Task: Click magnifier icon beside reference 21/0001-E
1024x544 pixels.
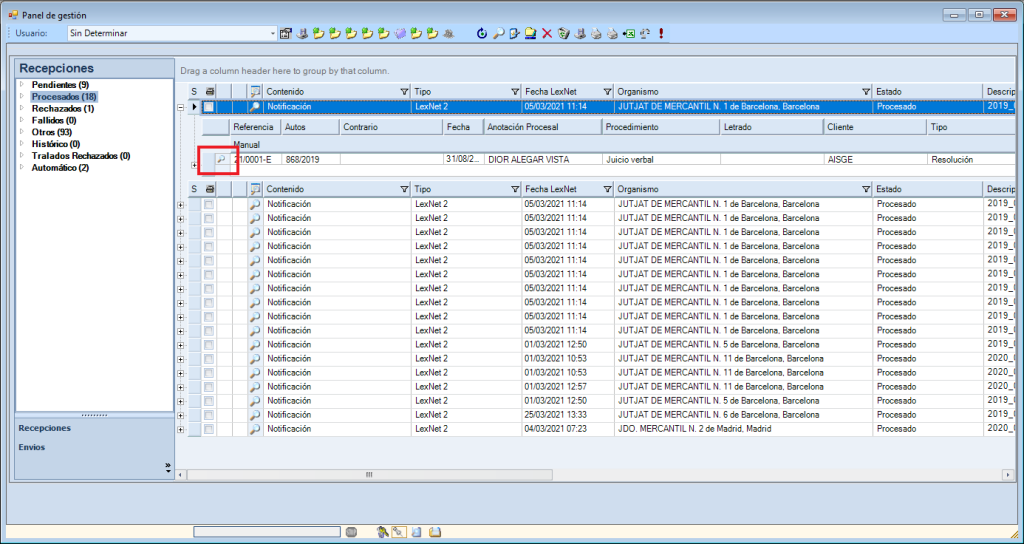Action: [221, 159]
